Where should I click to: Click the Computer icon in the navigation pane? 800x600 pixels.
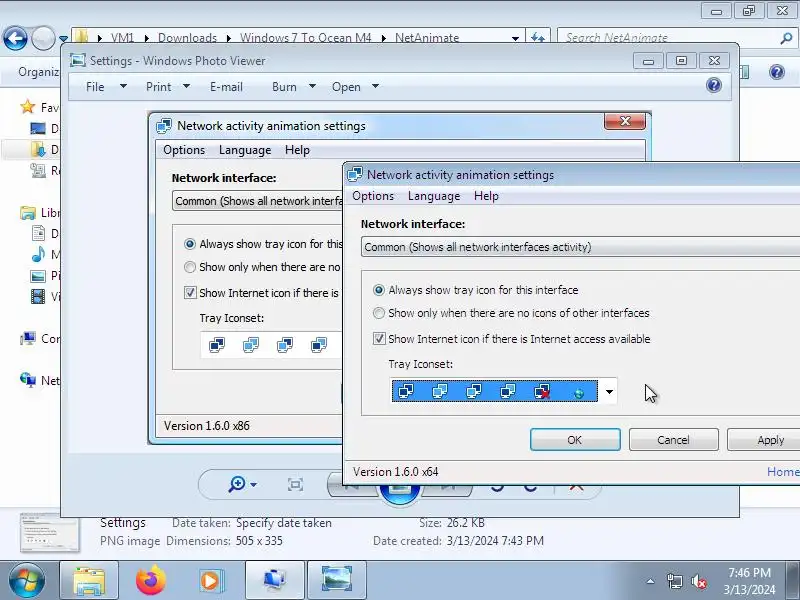[28, 338]
